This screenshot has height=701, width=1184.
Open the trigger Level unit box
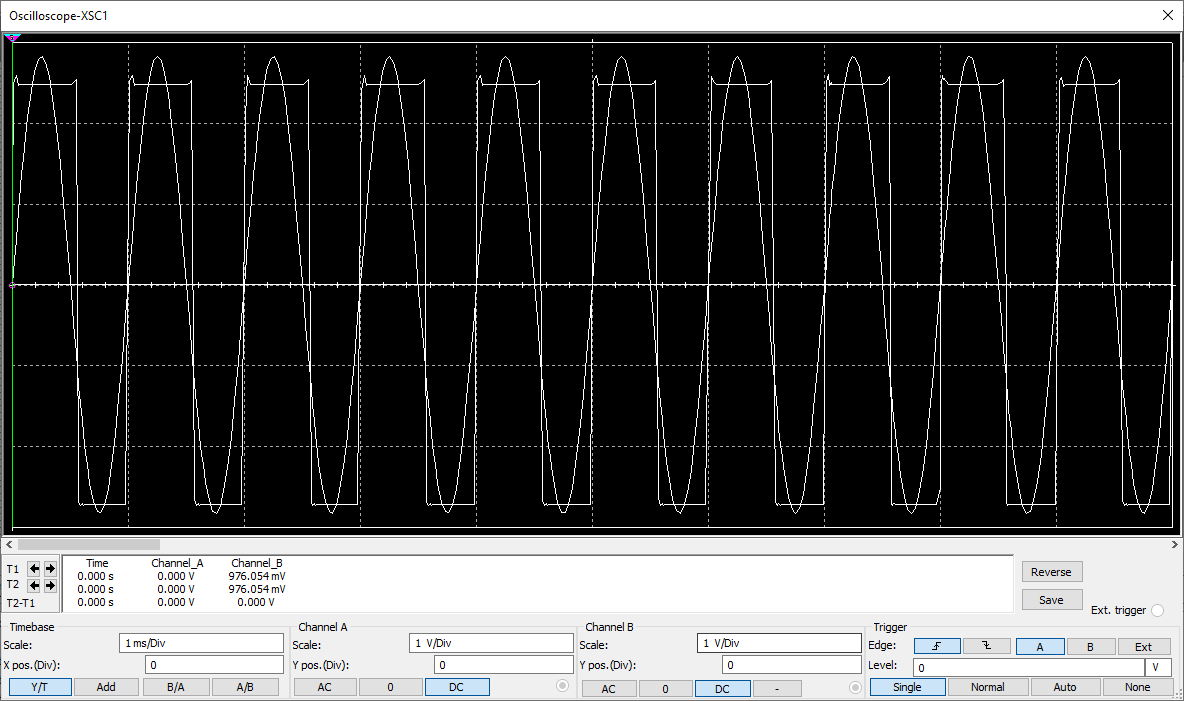pyautogui.click(x=1157, y=667)
